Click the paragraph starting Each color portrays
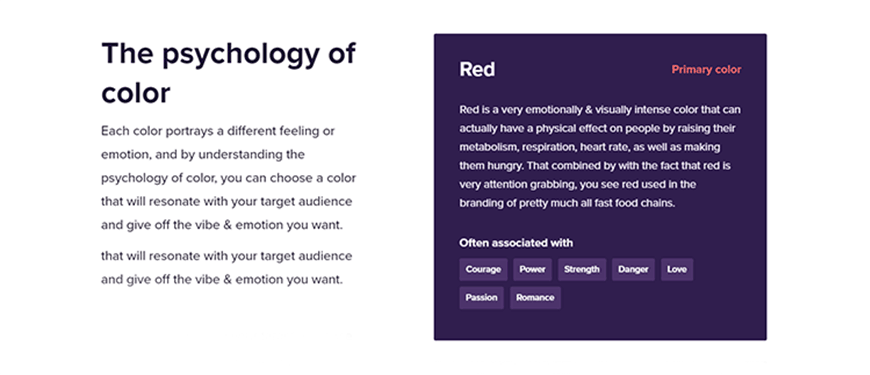 [229, 179]
